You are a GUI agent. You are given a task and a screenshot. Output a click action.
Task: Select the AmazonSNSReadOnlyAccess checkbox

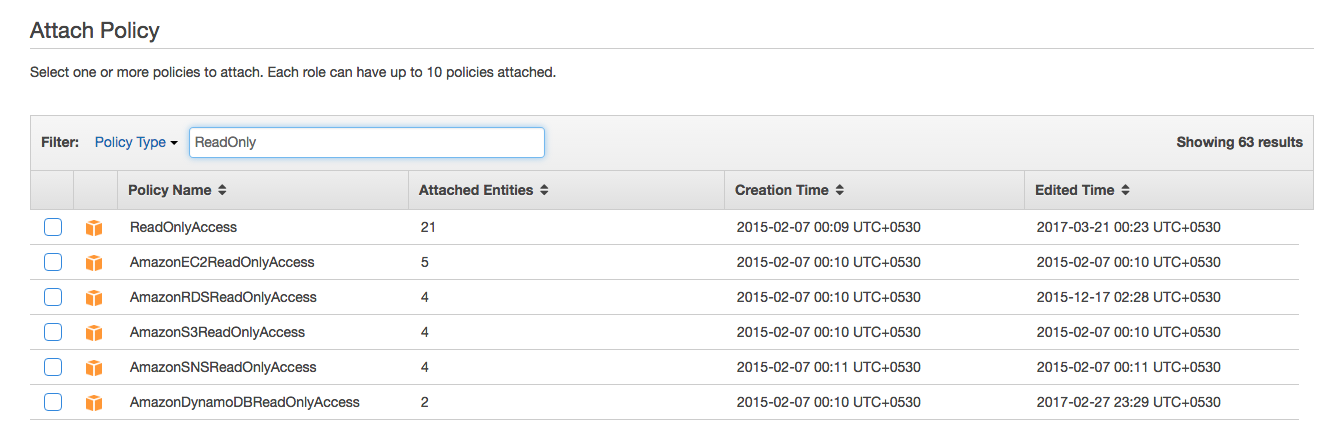(53, 367)
